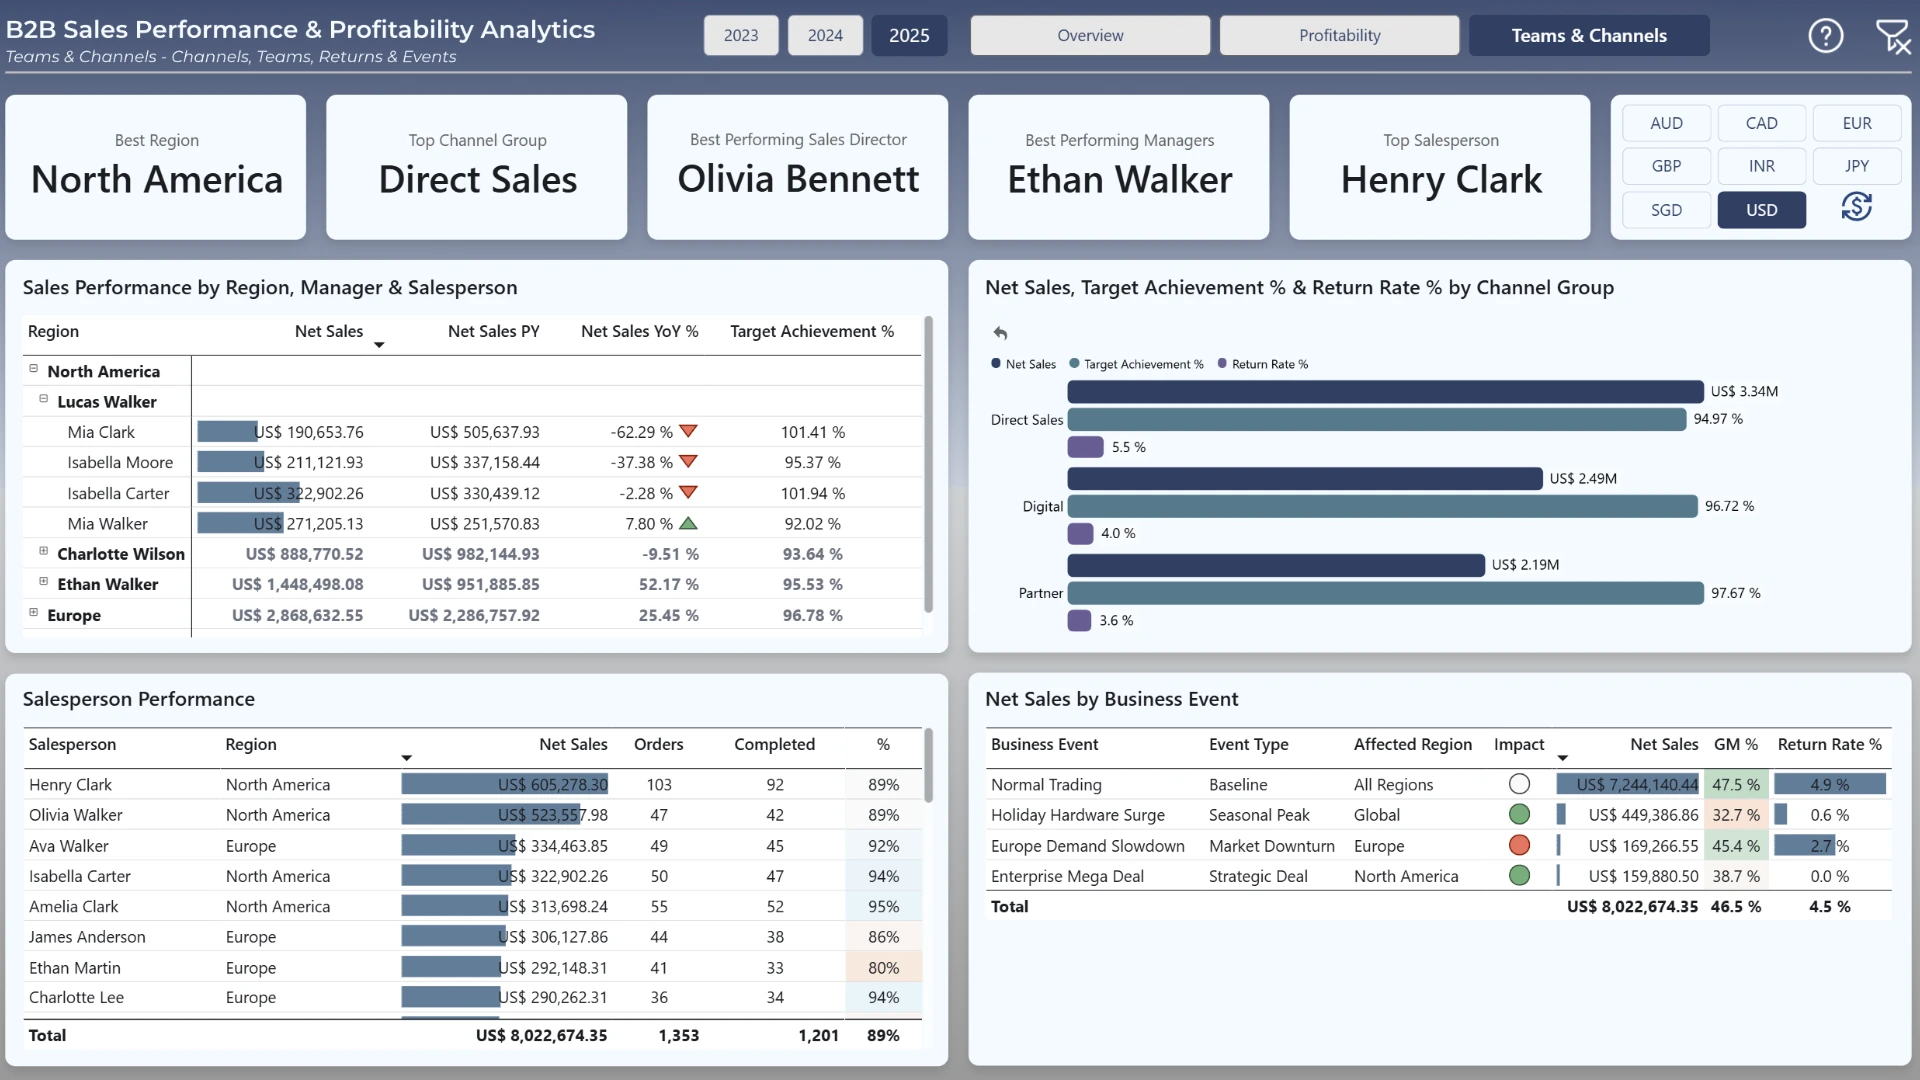Image resolution: width=1920 pixels, height=1080 pixels.
Task: Click the Best Region North America card
Action: (x=156, y=167)
